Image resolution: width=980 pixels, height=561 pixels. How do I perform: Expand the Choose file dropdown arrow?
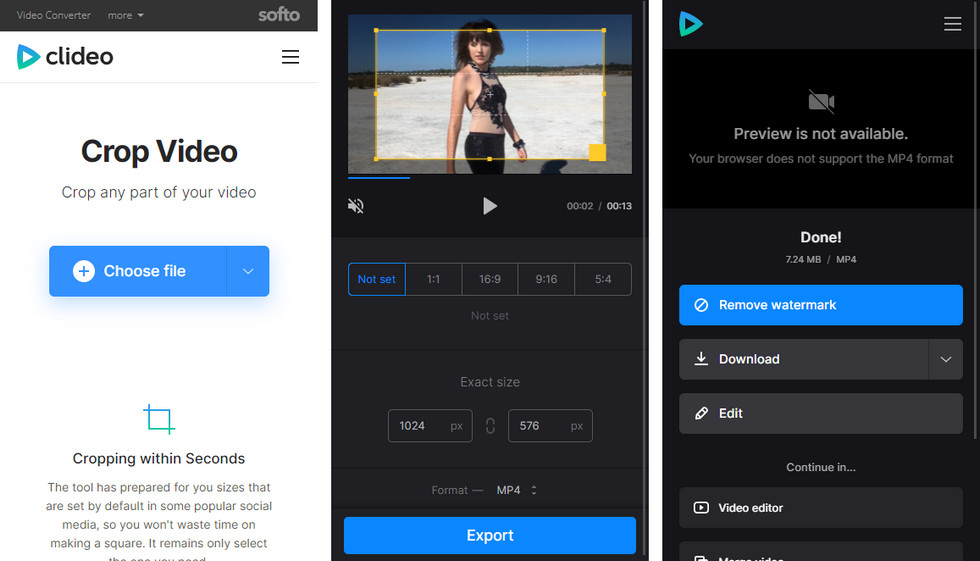click(248, 271)
